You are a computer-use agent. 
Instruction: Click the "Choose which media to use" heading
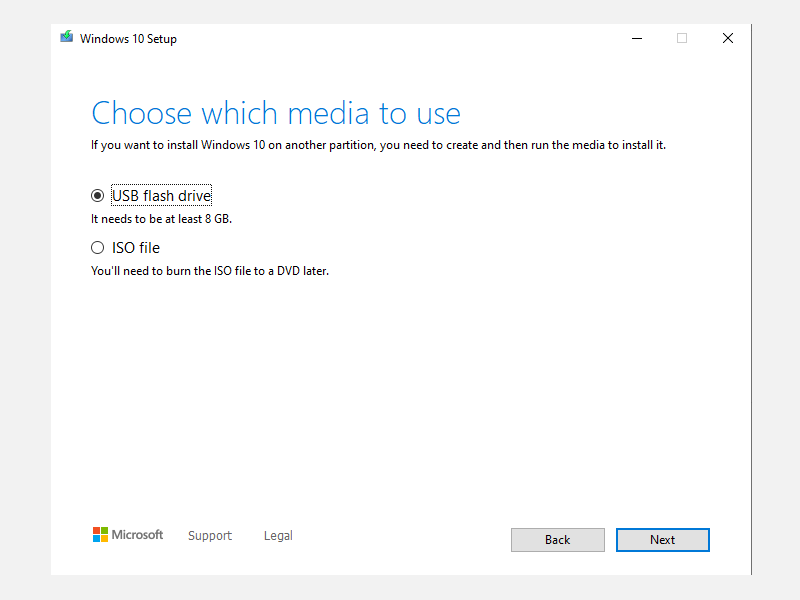276,113
